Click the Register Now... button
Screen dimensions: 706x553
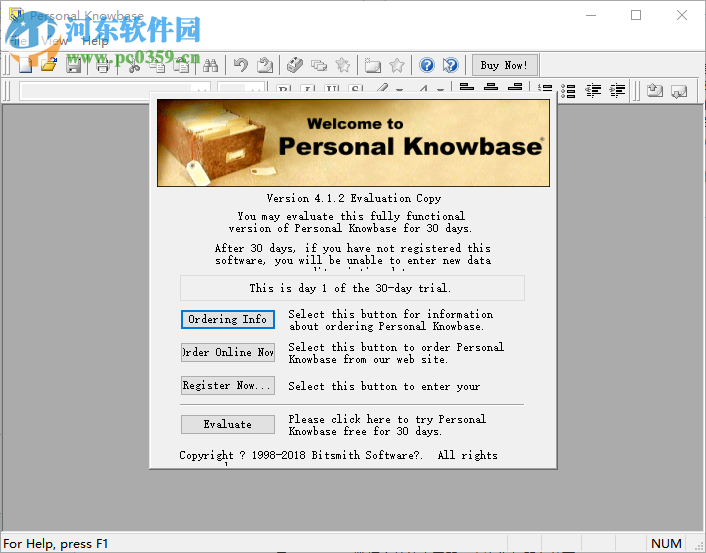pos(228,385)
